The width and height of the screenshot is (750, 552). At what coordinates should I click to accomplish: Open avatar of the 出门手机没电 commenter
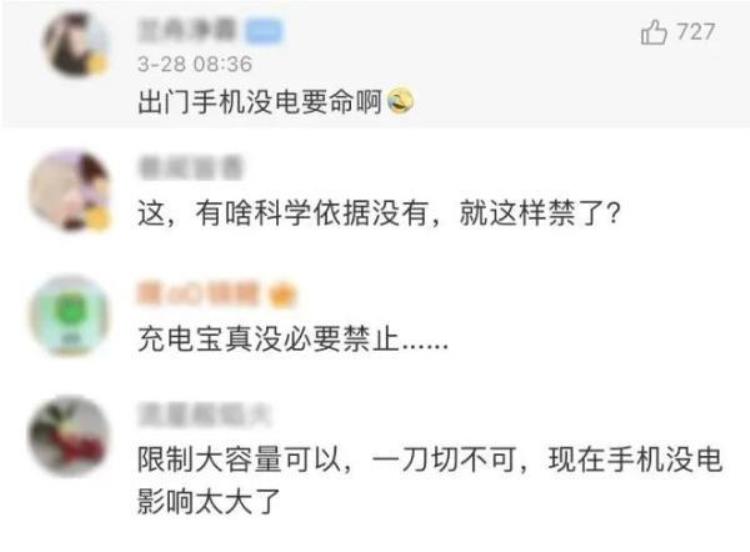click(77, 44)
